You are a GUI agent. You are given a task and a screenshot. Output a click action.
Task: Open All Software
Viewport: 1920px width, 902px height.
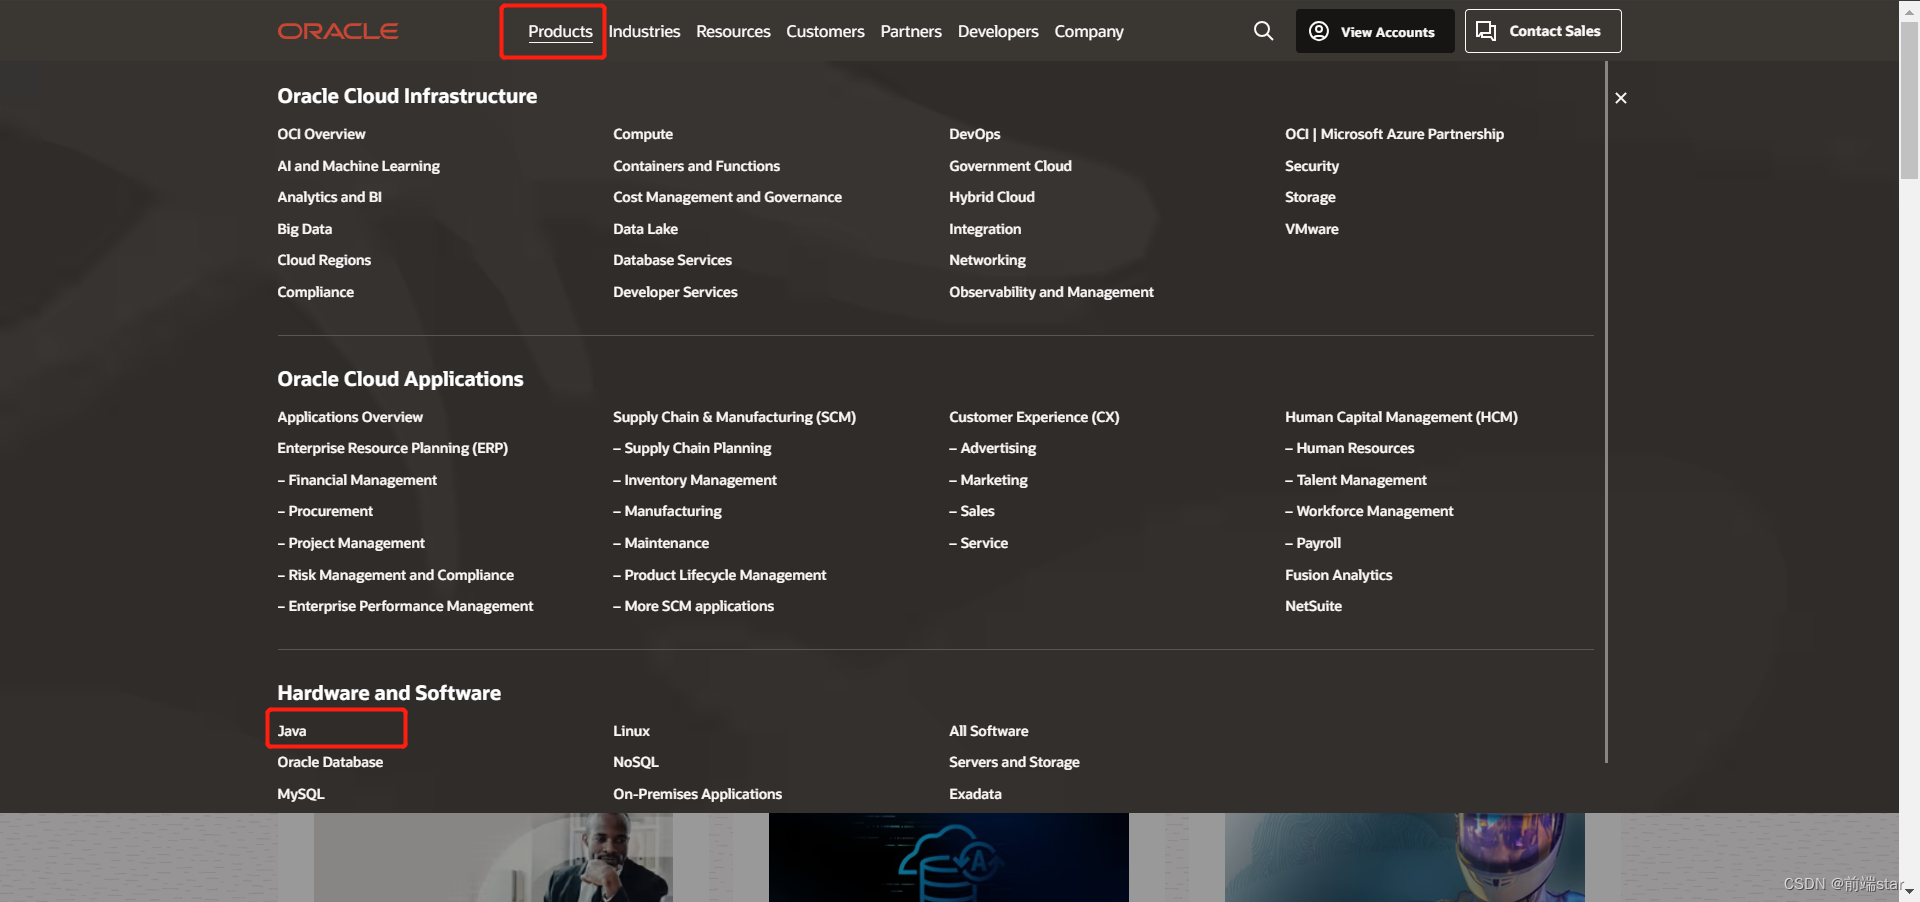pos(988,731)
